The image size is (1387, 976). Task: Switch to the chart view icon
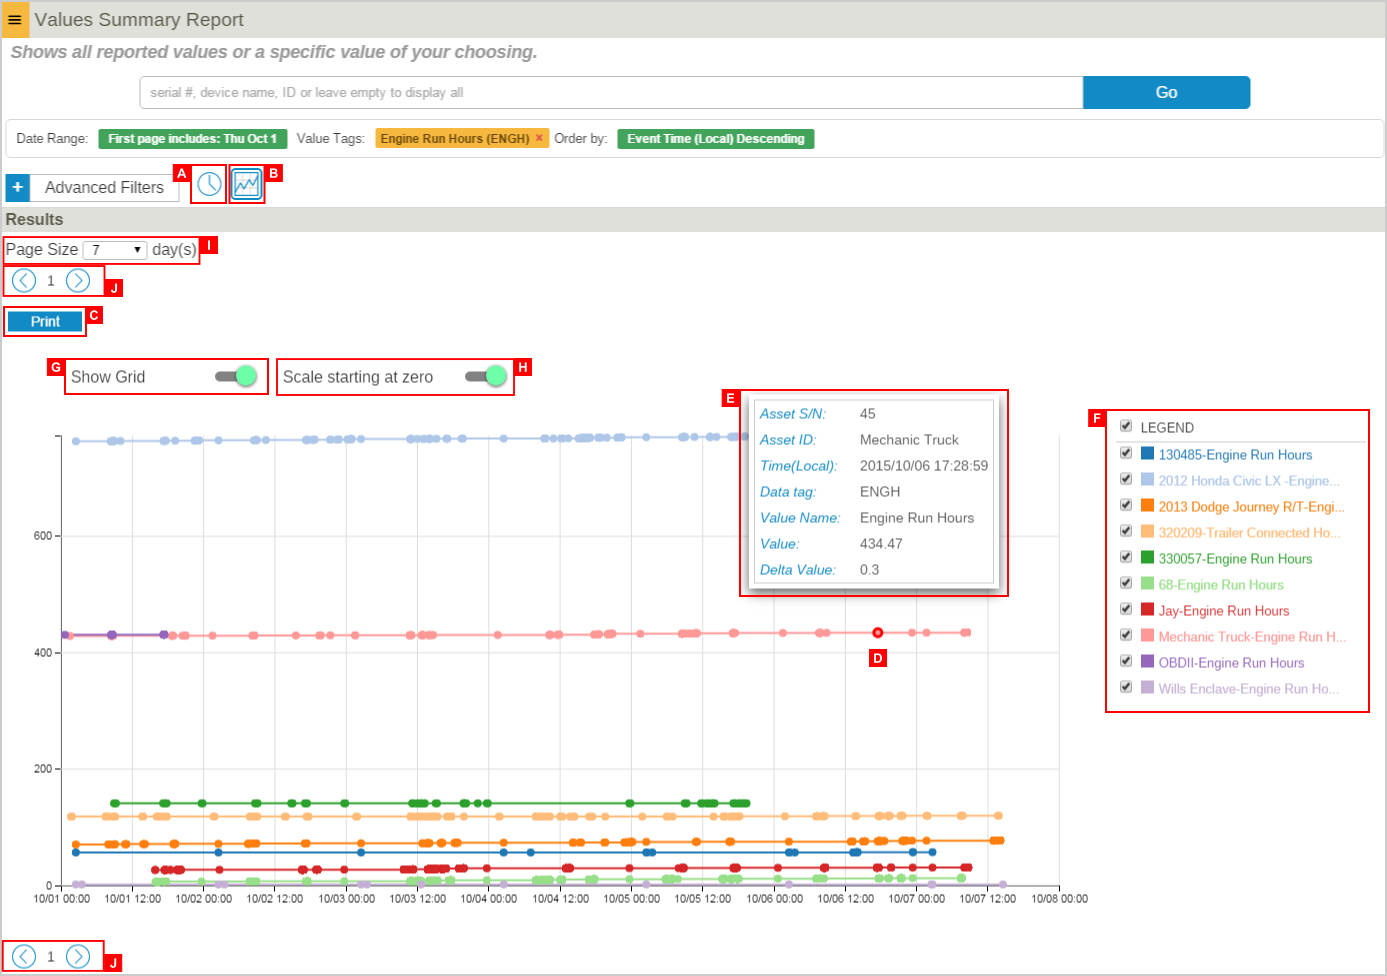point(246,184)
